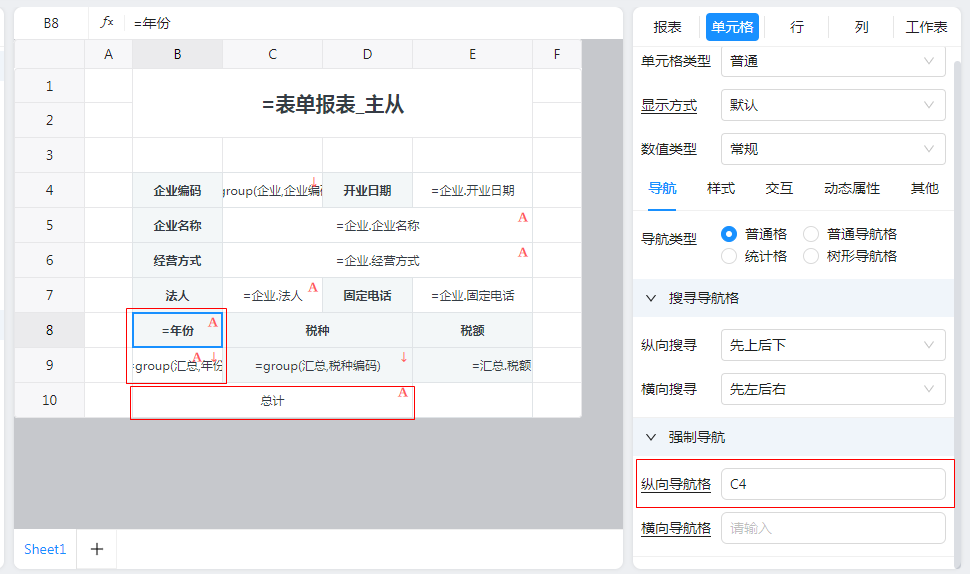Select the 总计 cell in row 10
970x574 pixels.
[272, 401]
